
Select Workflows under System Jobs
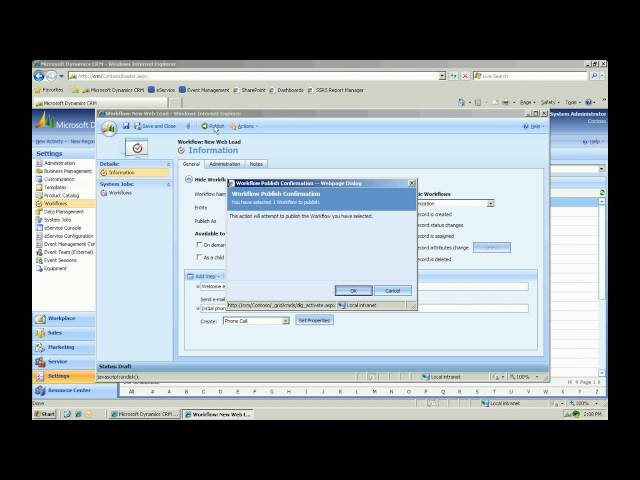tap(120, 193)
